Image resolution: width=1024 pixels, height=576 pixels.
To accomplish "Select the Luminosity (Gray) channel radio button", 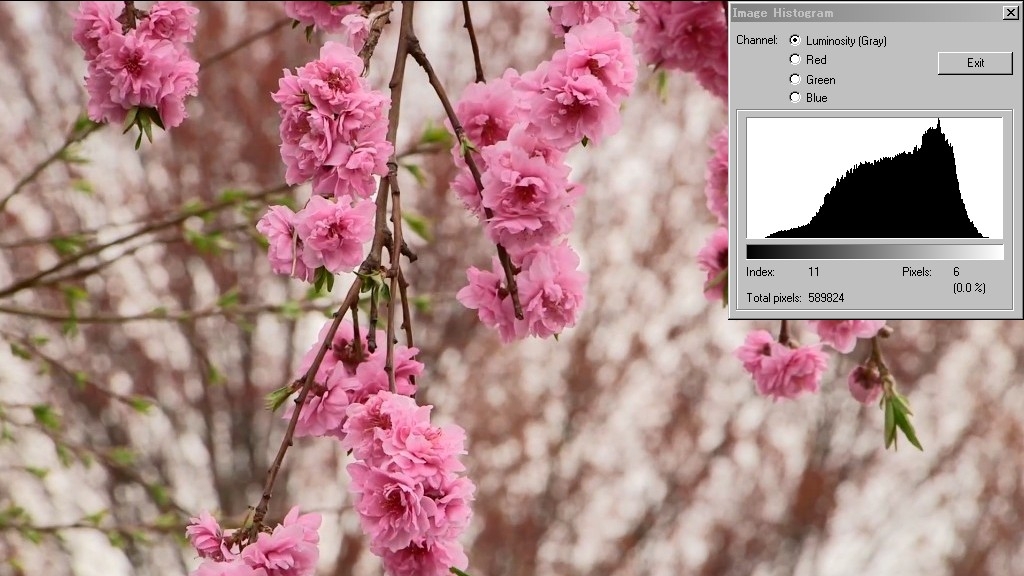I will (795, 40).
